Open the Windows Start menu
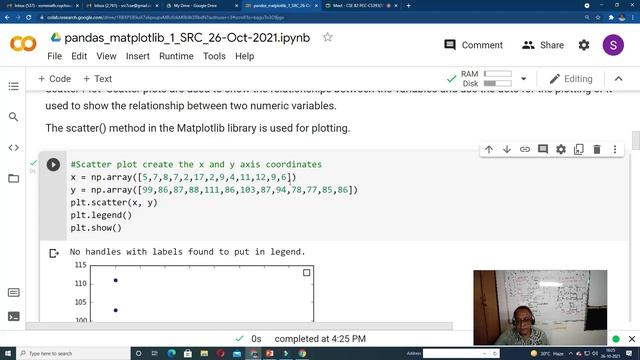Viewport: 640px width, 360px height. coord(8,353)
